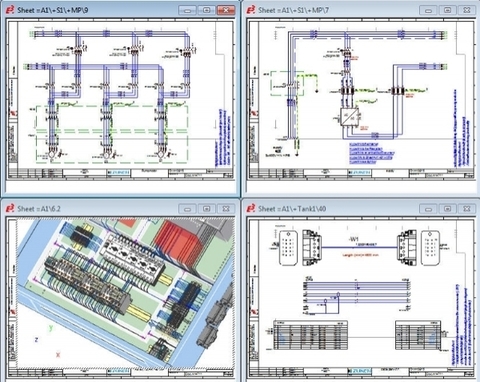The height and width of the screenshot is (382, 480).
Task: Close the Sheet =A1\+S1\+MP\9 window
Action: 226,10
